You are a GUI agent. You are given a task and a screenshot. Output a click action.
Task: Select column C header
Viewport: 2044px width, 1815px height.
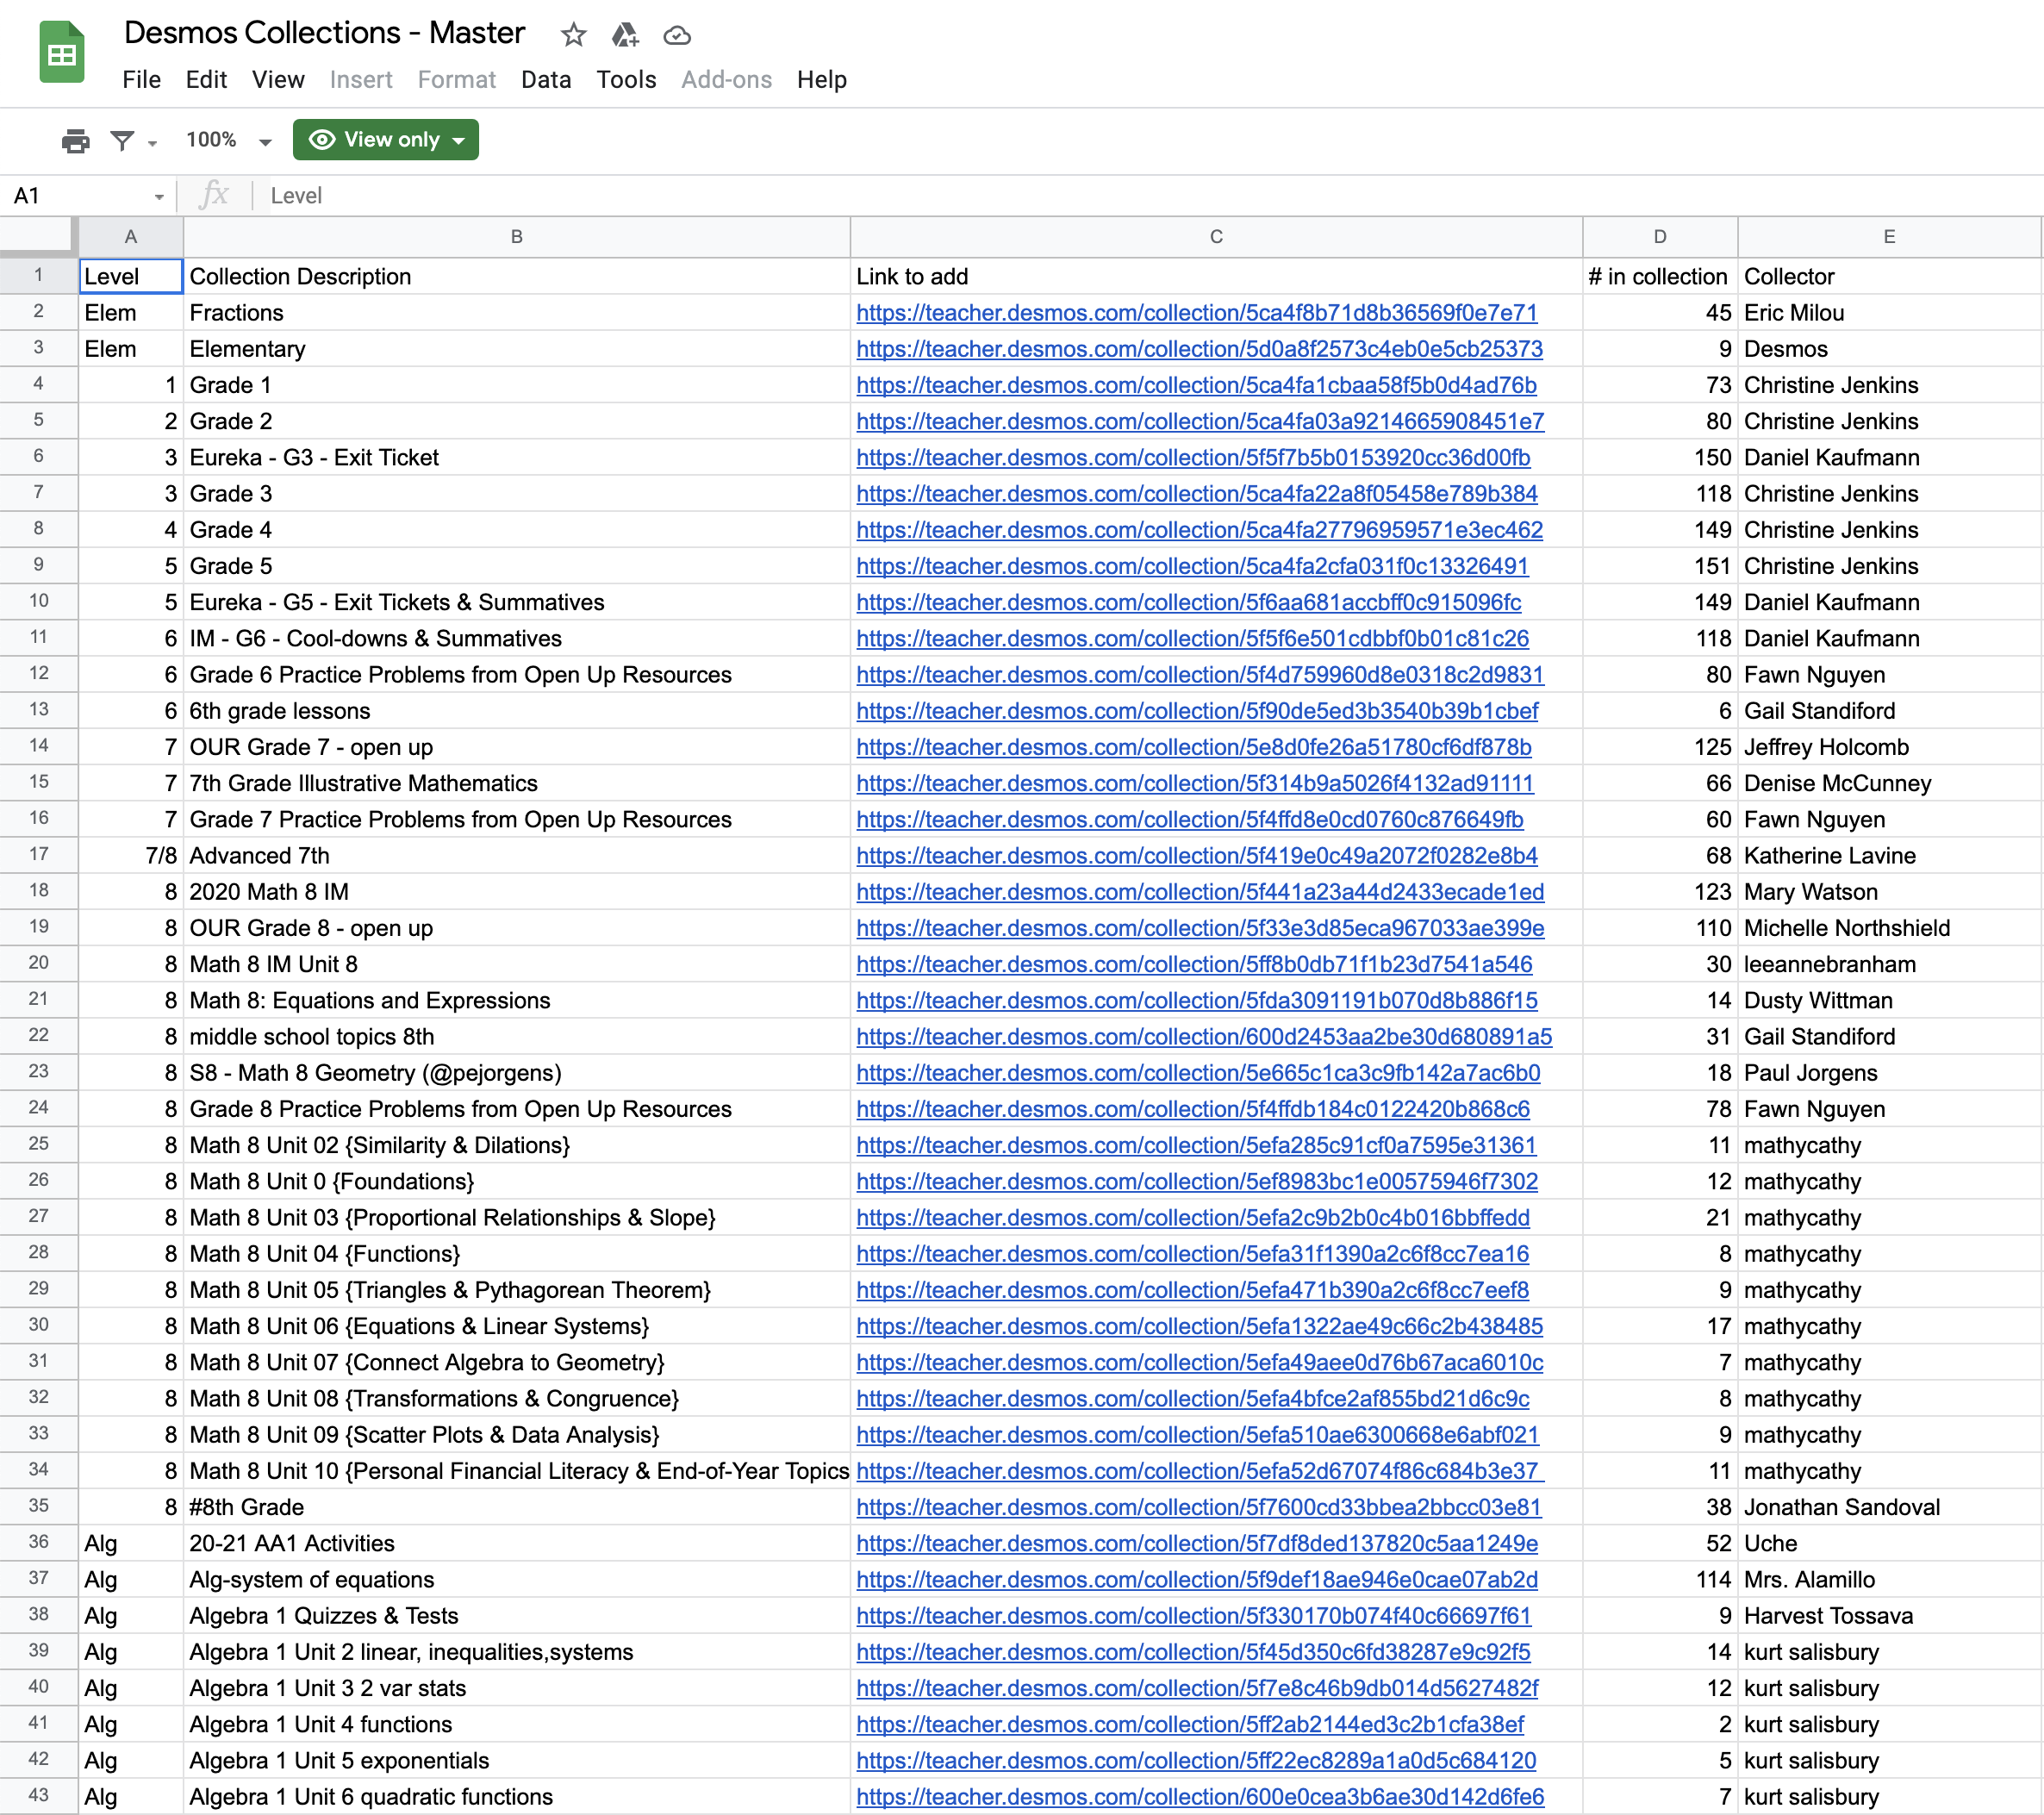1216,237
